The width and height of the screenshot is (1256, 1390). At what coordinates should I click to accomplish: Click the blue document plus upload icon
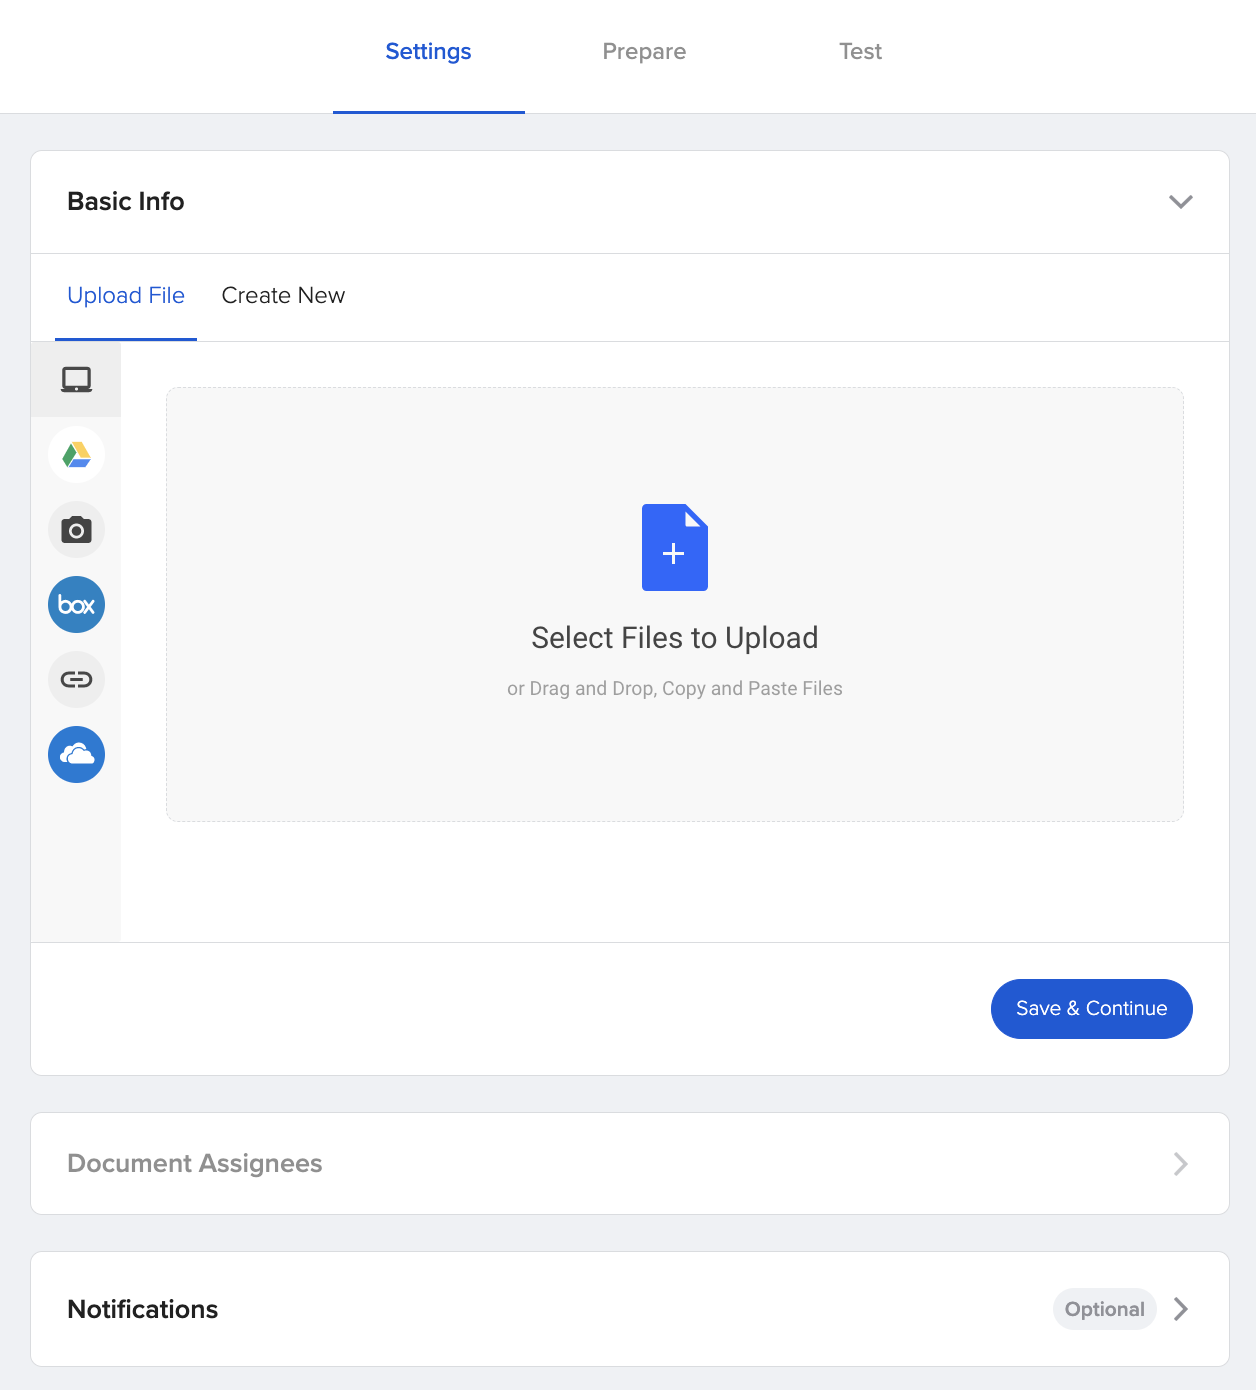point(674,547)
